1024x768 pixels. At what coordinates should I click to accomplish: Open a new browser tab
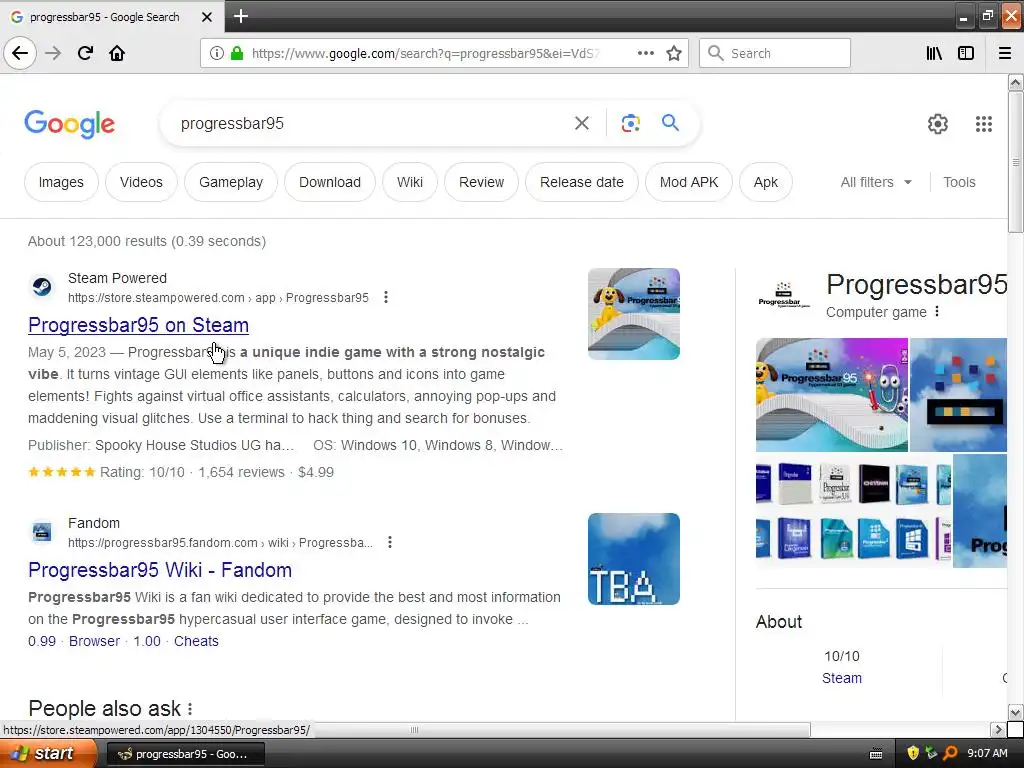click(240, 16)
